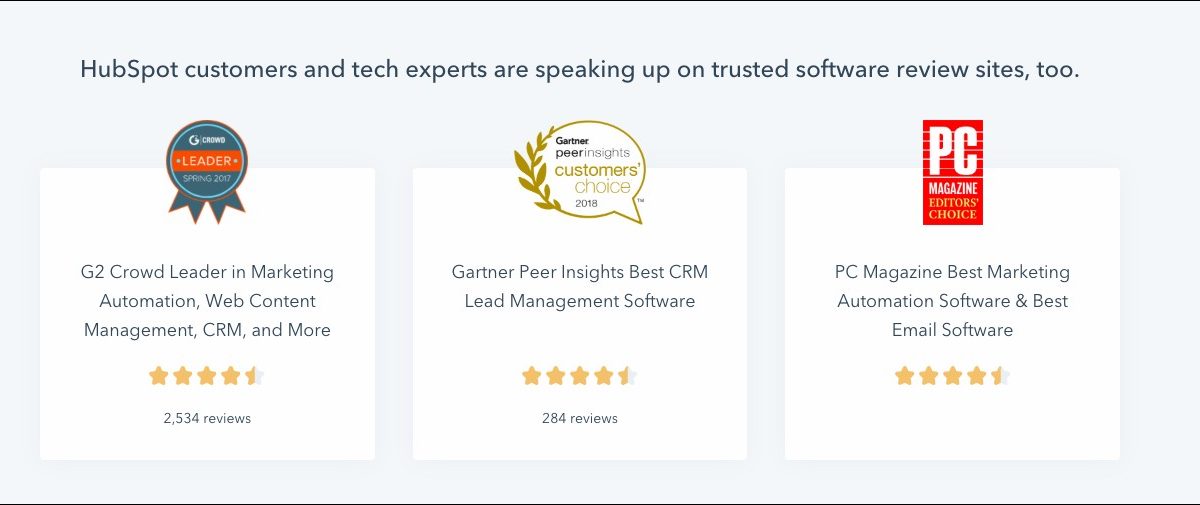This screenshot has width=1200, height=505.
Task: Select the first star in PC Magazine rating
Action: pos(904,376)
